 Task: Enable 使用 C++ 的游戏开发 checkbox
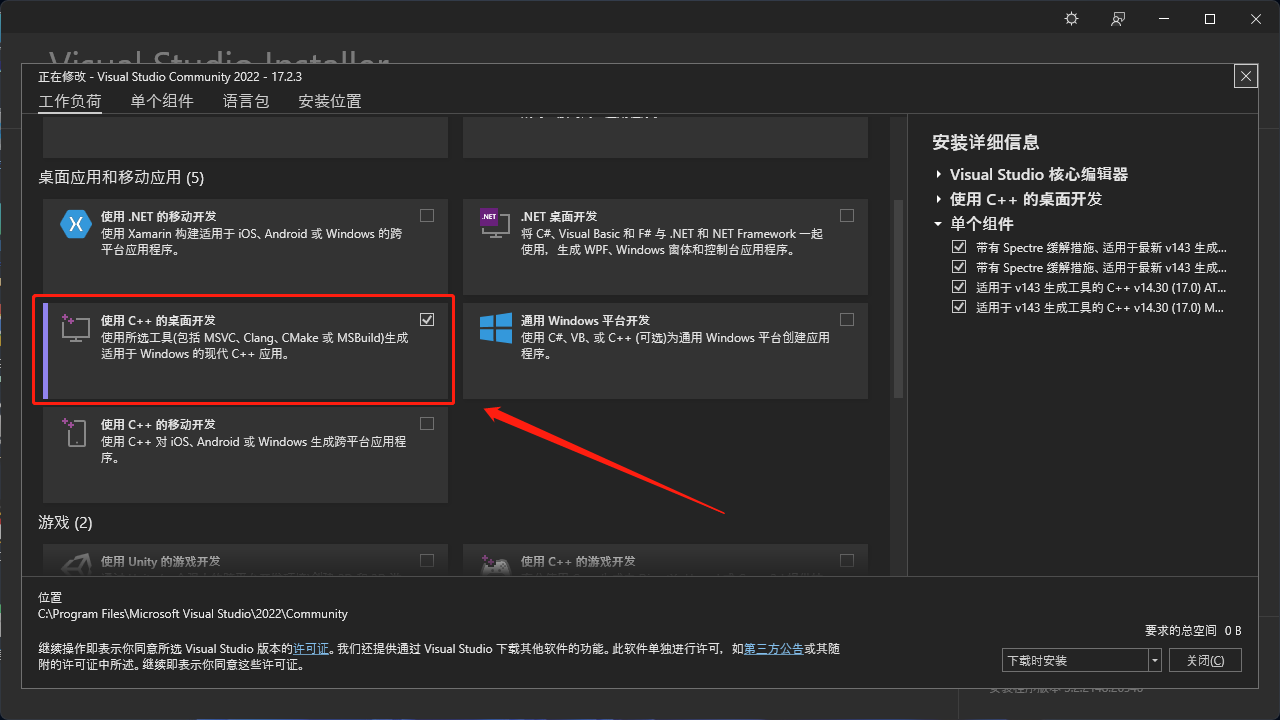[847, 560]
